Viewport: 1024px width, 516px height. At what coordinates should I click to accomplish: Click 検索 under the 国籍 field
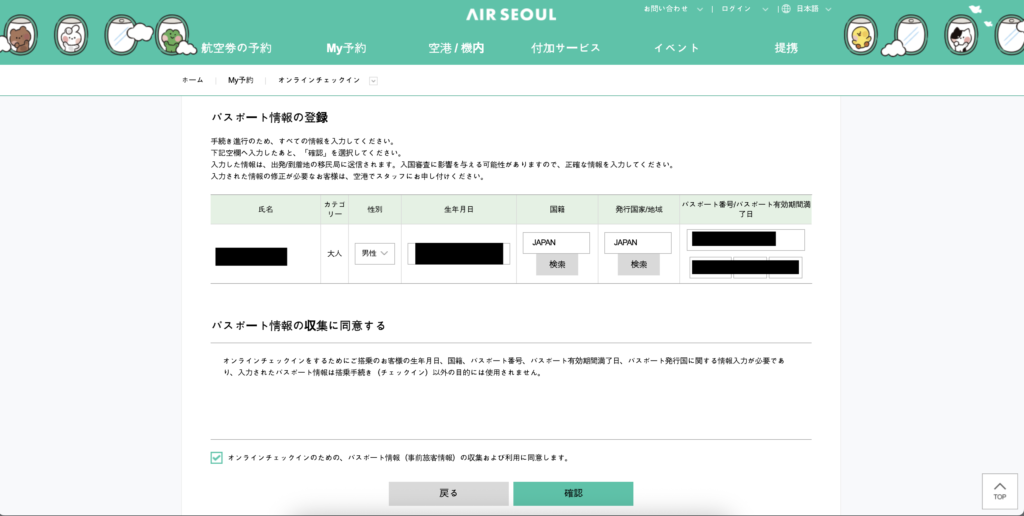tap(557, 265)
